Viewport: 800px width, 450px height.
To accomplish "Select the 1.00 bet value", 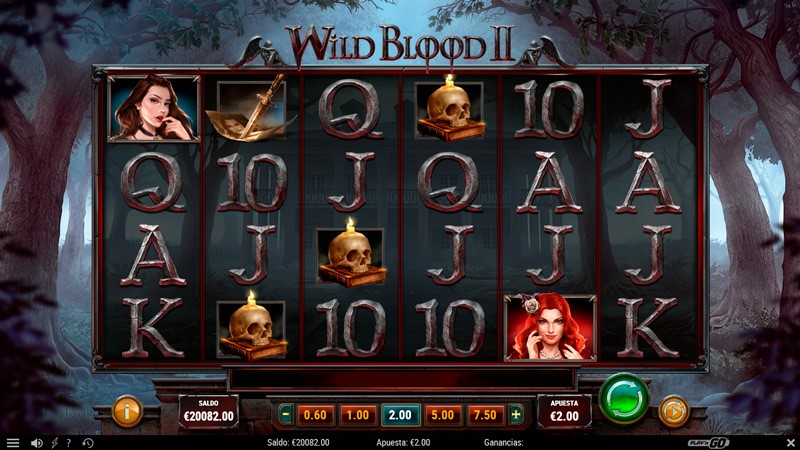I will click(358, 415).
